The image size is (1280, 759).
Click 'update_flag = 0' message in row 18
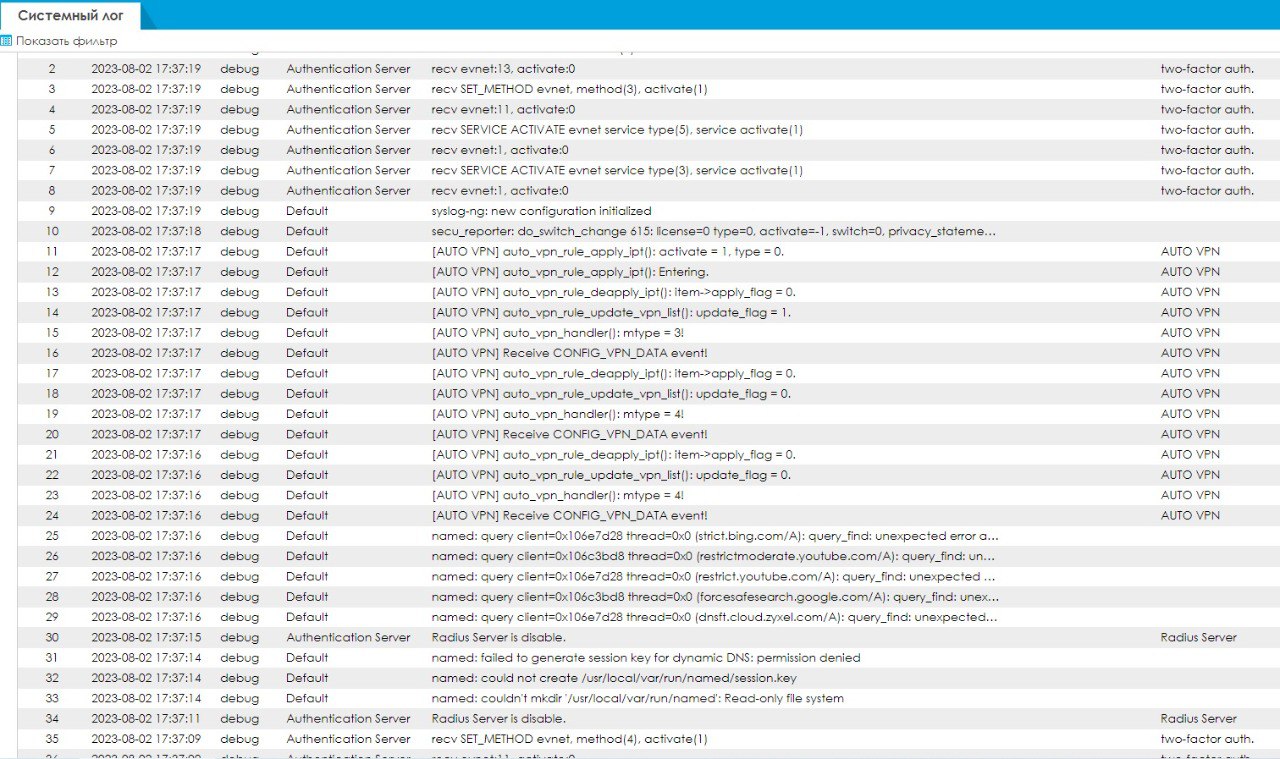click(x=611, y=394)
